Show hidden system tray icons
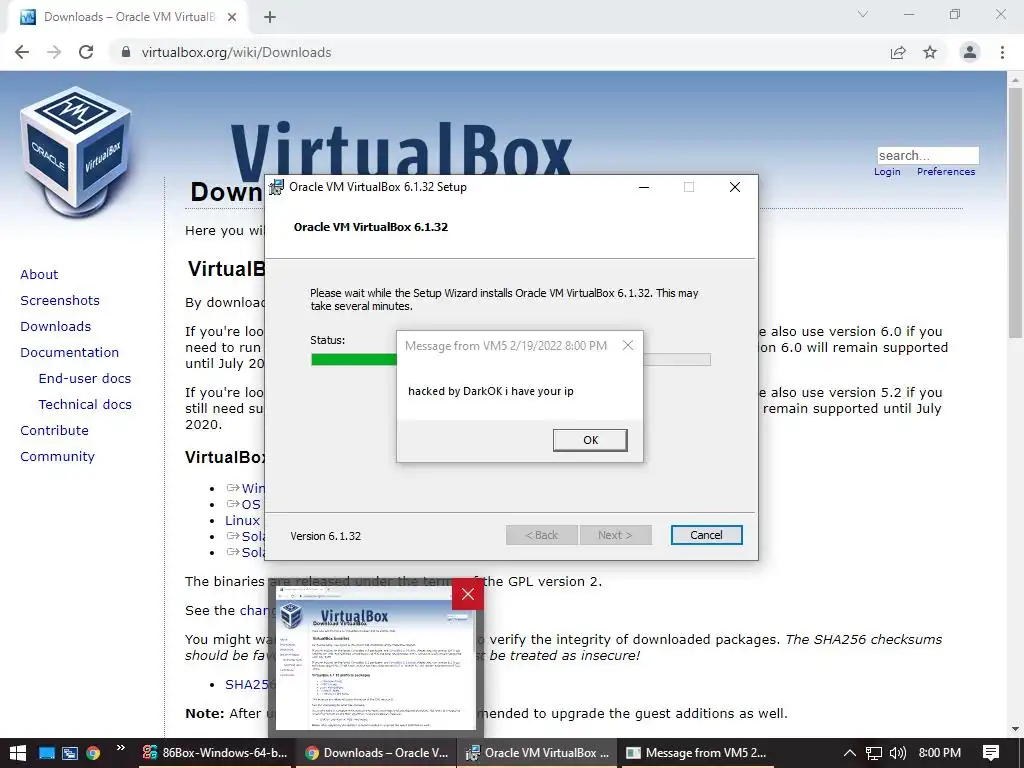1024x768 pixels. [850, 753]
